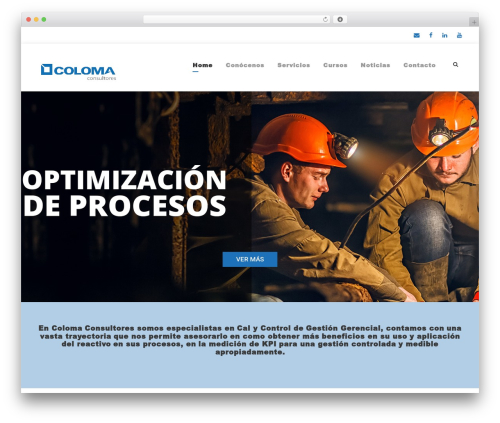Open a new browser tab

coord(474,22)
